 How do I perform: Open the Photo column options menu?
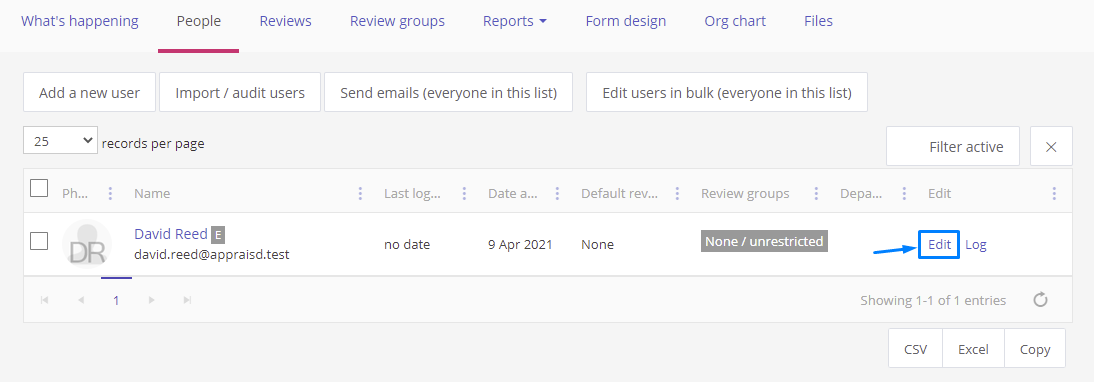coord(110,193)
